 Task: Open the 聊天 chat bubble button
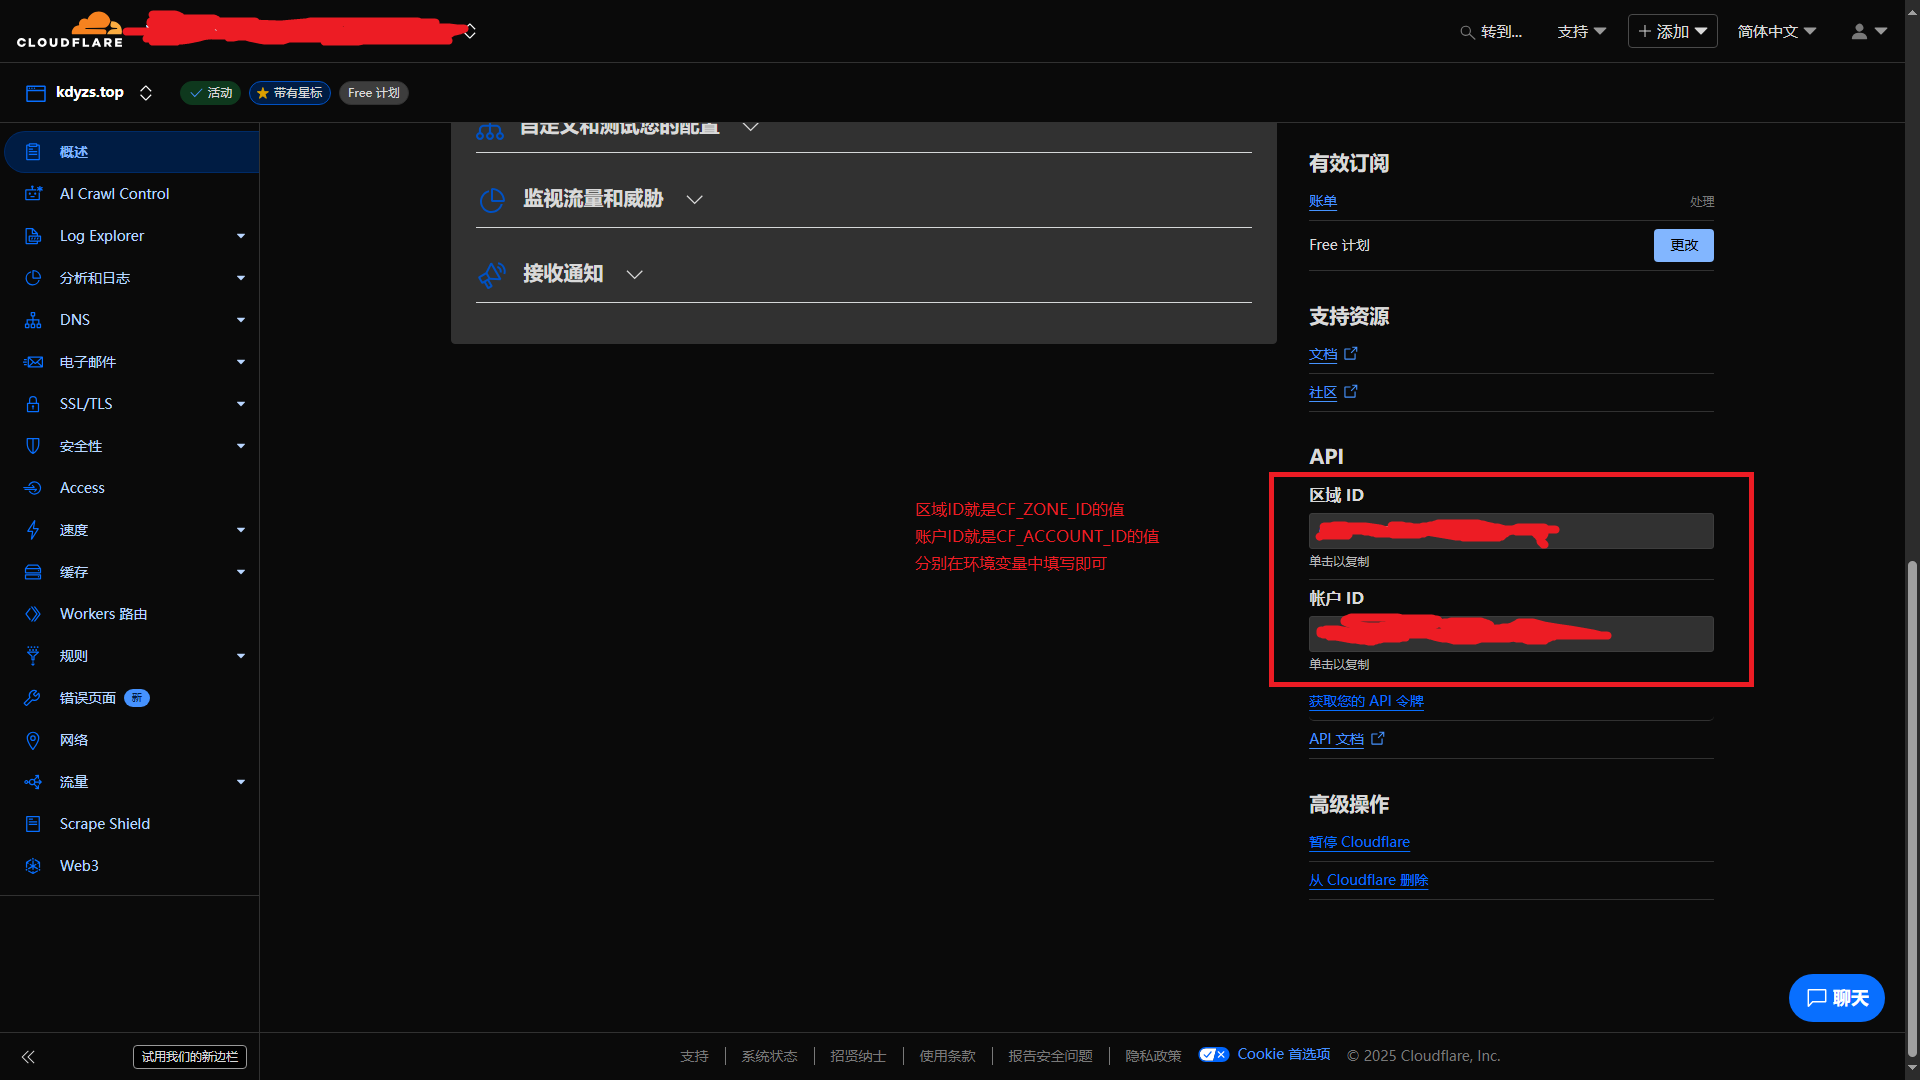pyautogui.click(x=1836, y=998)
